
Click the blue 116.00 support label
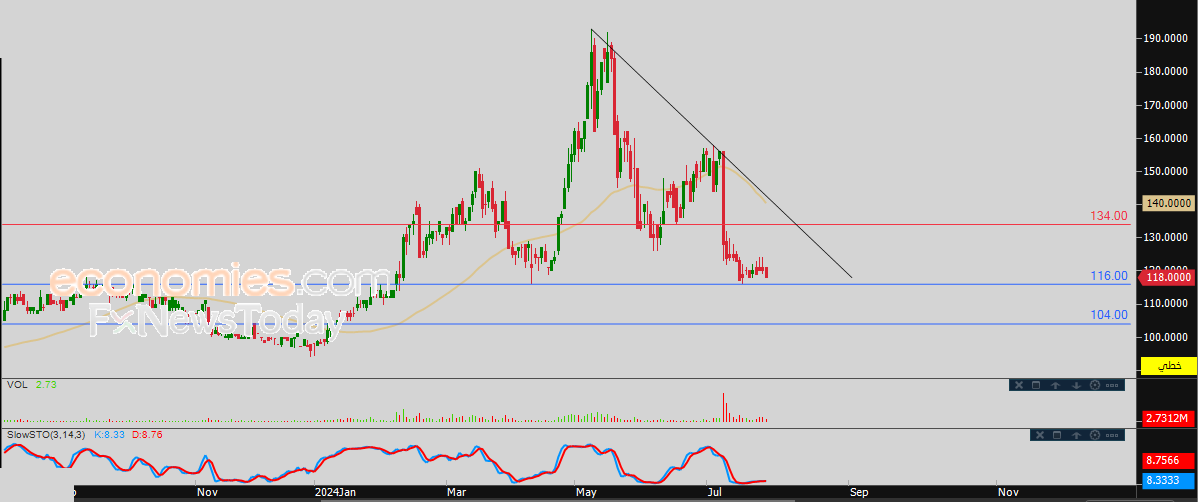tap(1109, 275)
